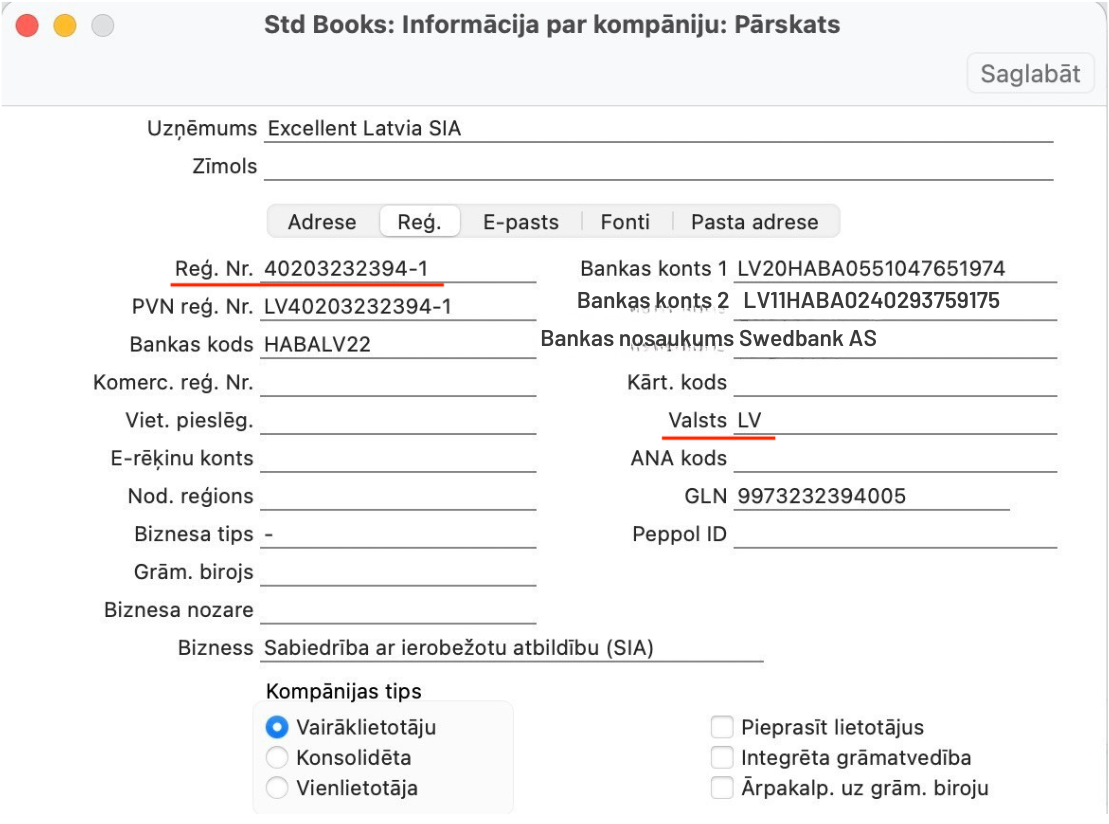Focus the empty Peppol ID field
The image size is (1109, 824).
[894, 535]
